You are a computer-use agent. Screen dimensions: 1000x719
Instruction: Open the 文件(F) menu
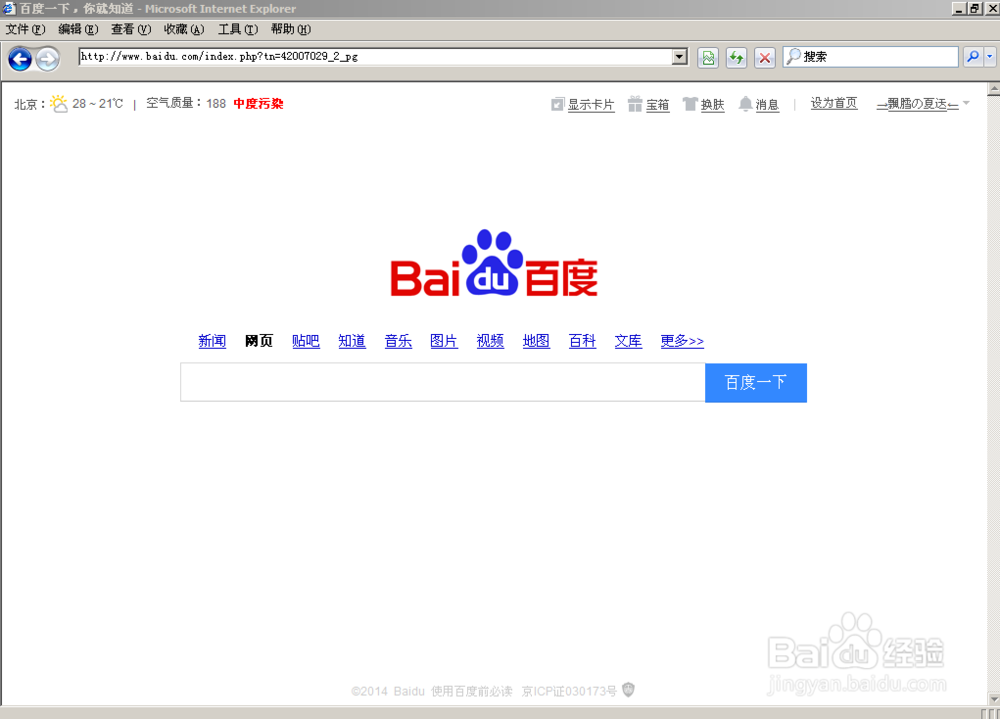(26, 29)
